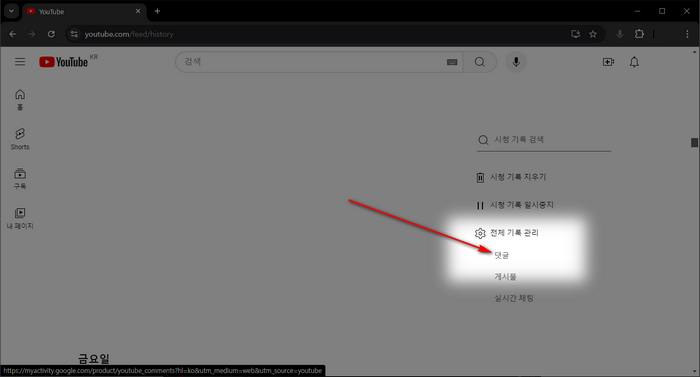Open the tab search dropdown arrow
700x377 pixels.
coord(11,11)
